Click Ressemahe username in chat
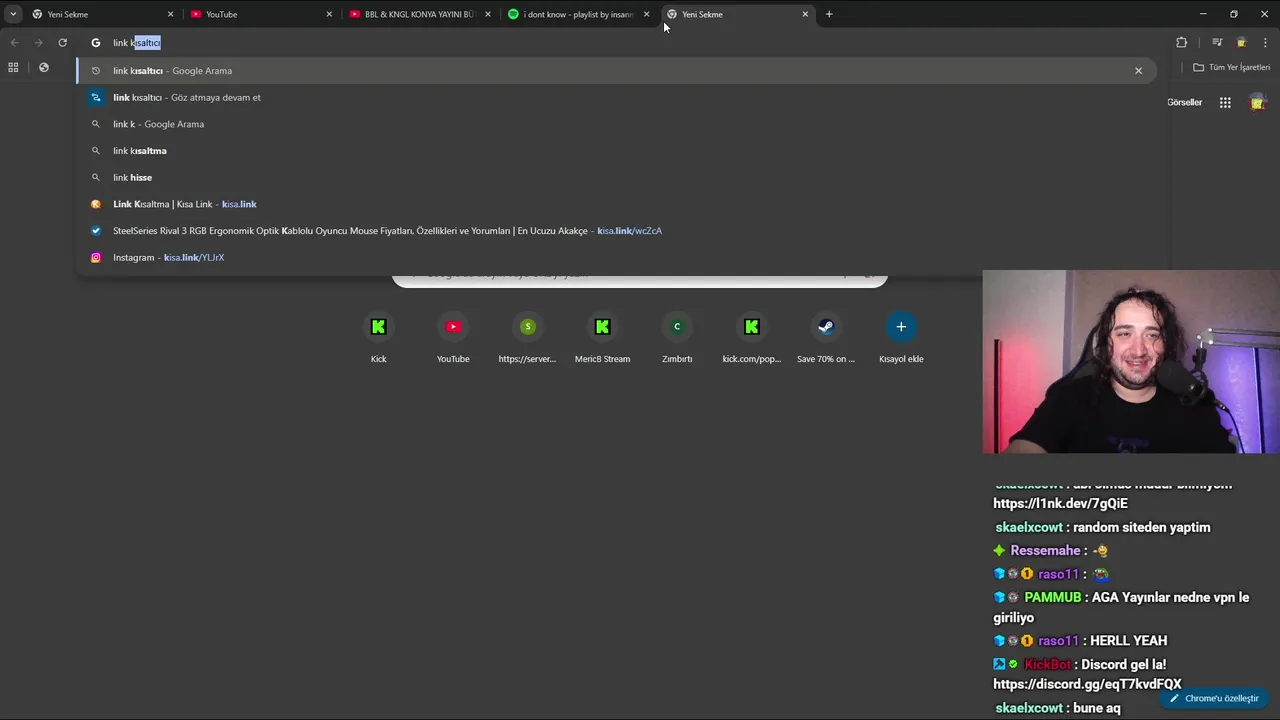This screenshot has height=720, width=1280. (1045, 551)
